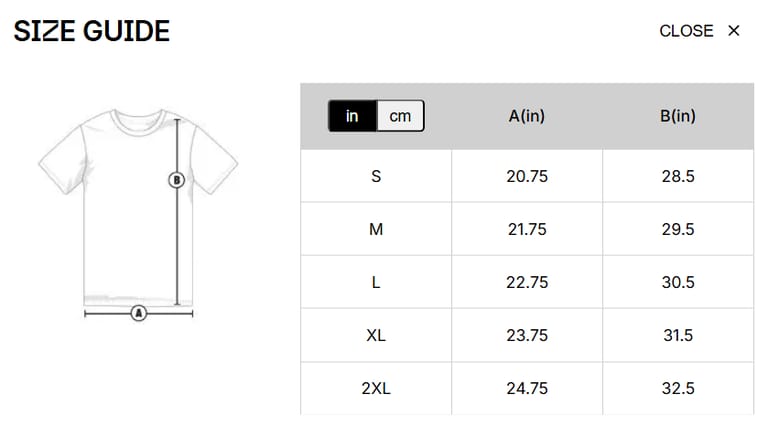Click the circled A marker on shirt
Viewport: 768px width, 426px height.
139,313
